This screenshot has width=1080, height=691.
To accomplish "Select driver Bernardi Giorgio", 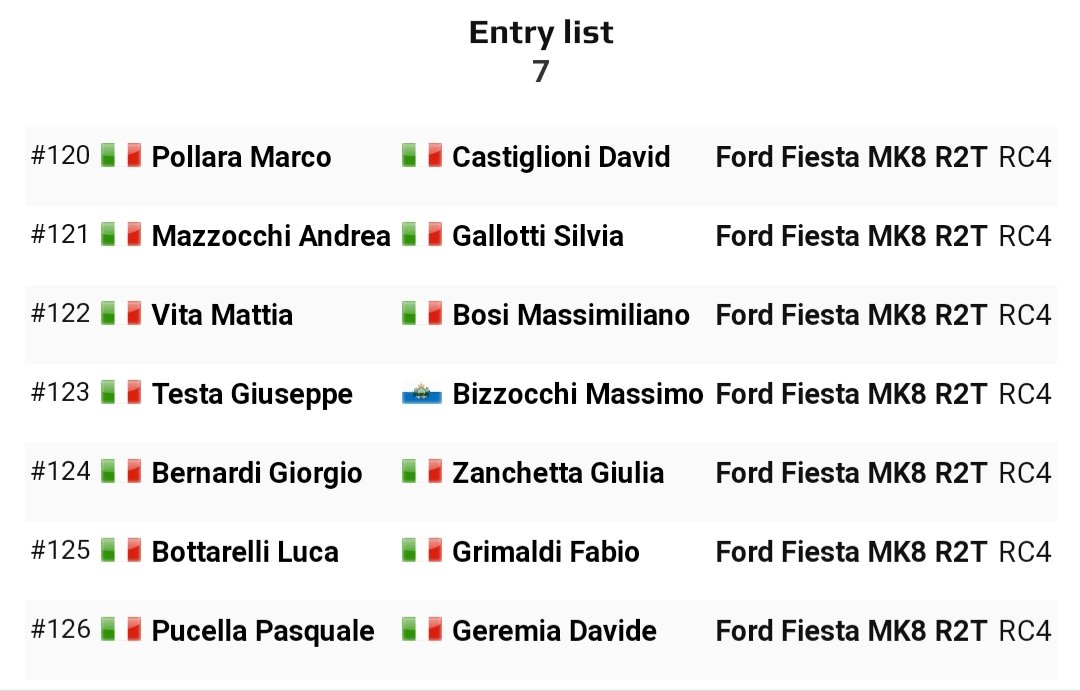I will (257, 473).
